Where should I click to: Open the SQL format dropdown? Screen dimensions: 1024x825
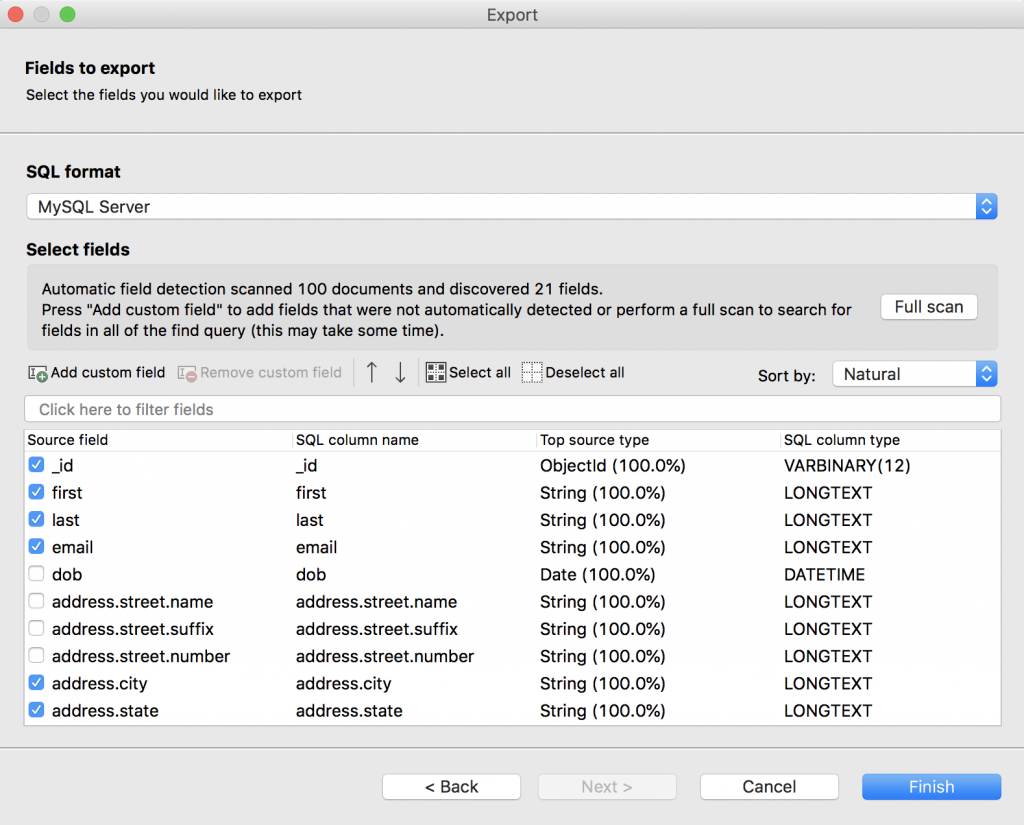pos(511,207)
